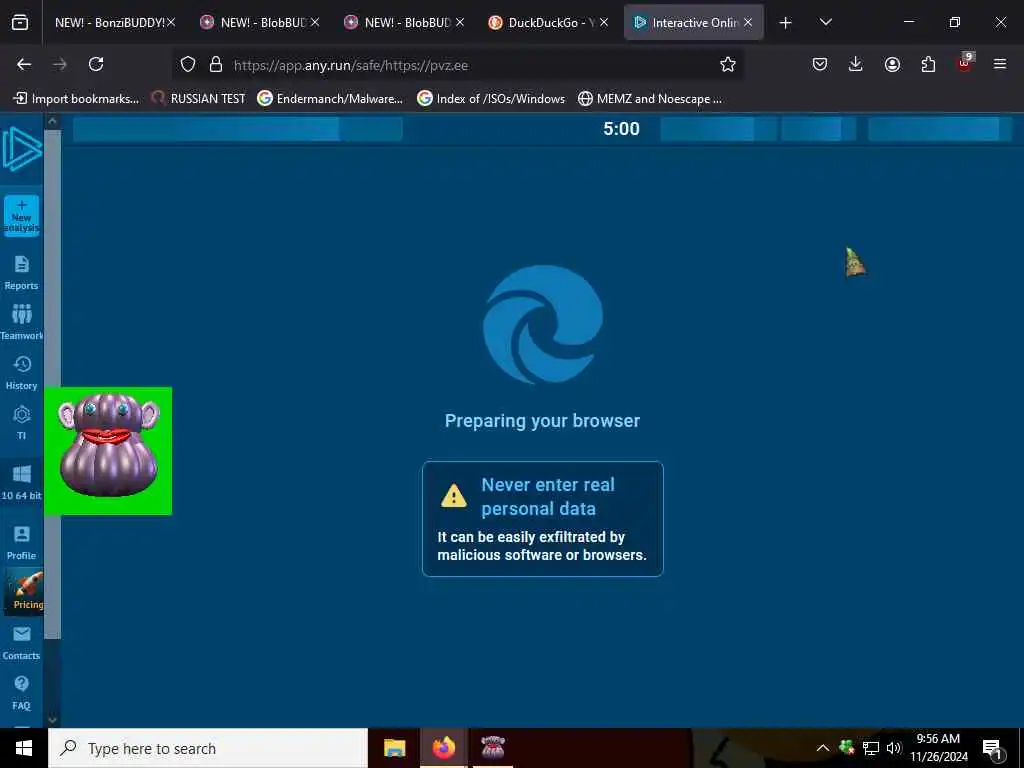
Task: Save page to Pocket
Action: click(x=820, y=64)
